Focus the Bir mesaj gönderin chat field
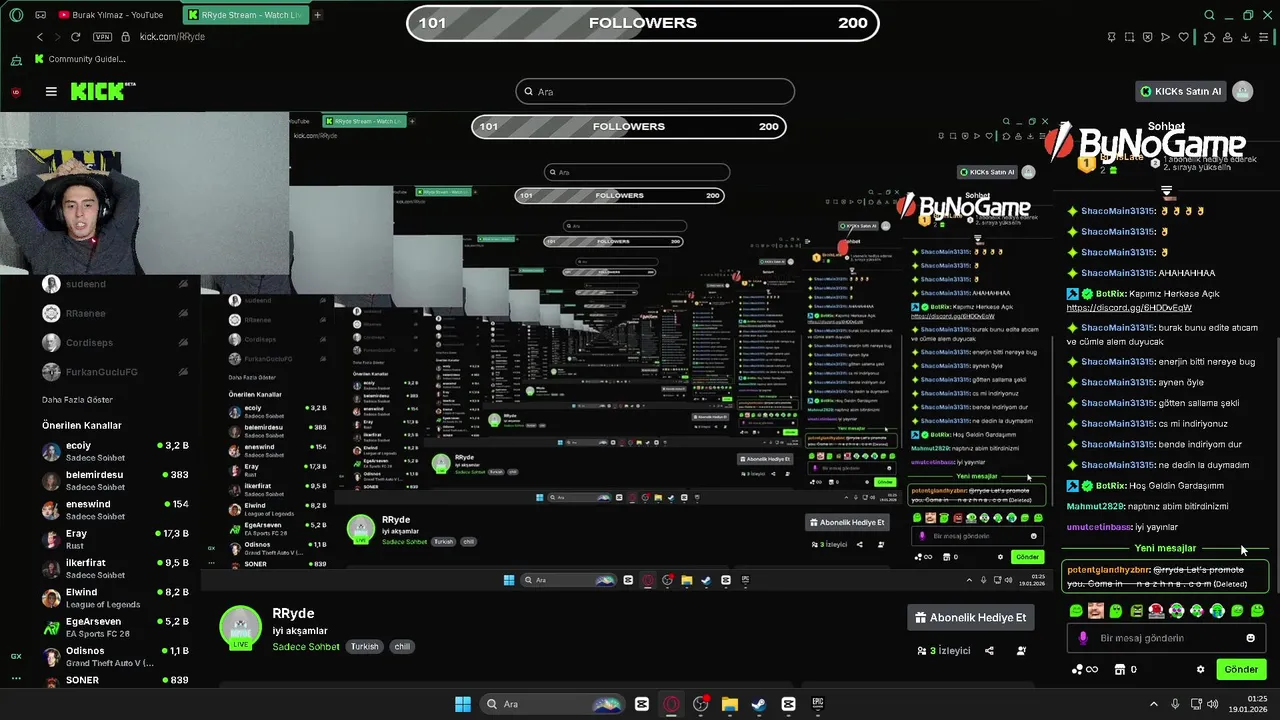 click(x=1165, y=638)
